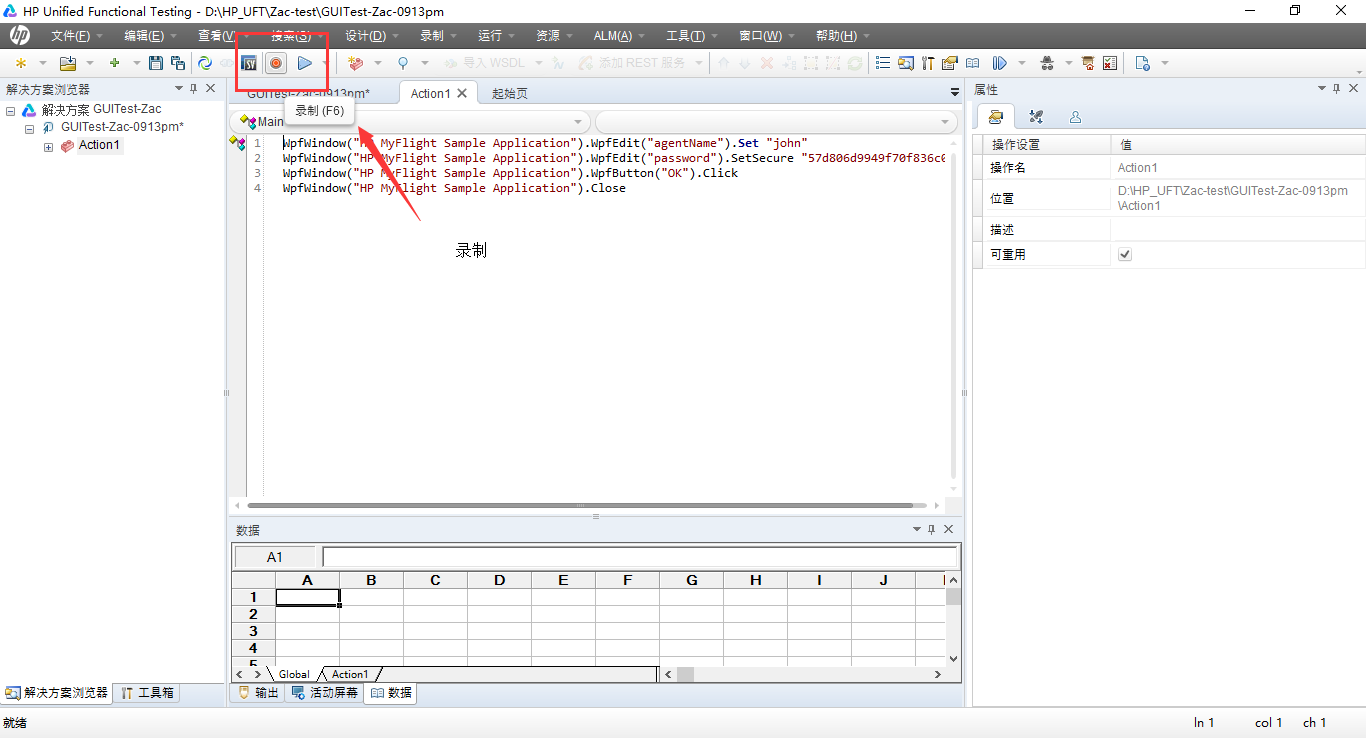Start recording with the red Record button
Image resolution: width=1366 pixels, height=738 pixels.
276,63
